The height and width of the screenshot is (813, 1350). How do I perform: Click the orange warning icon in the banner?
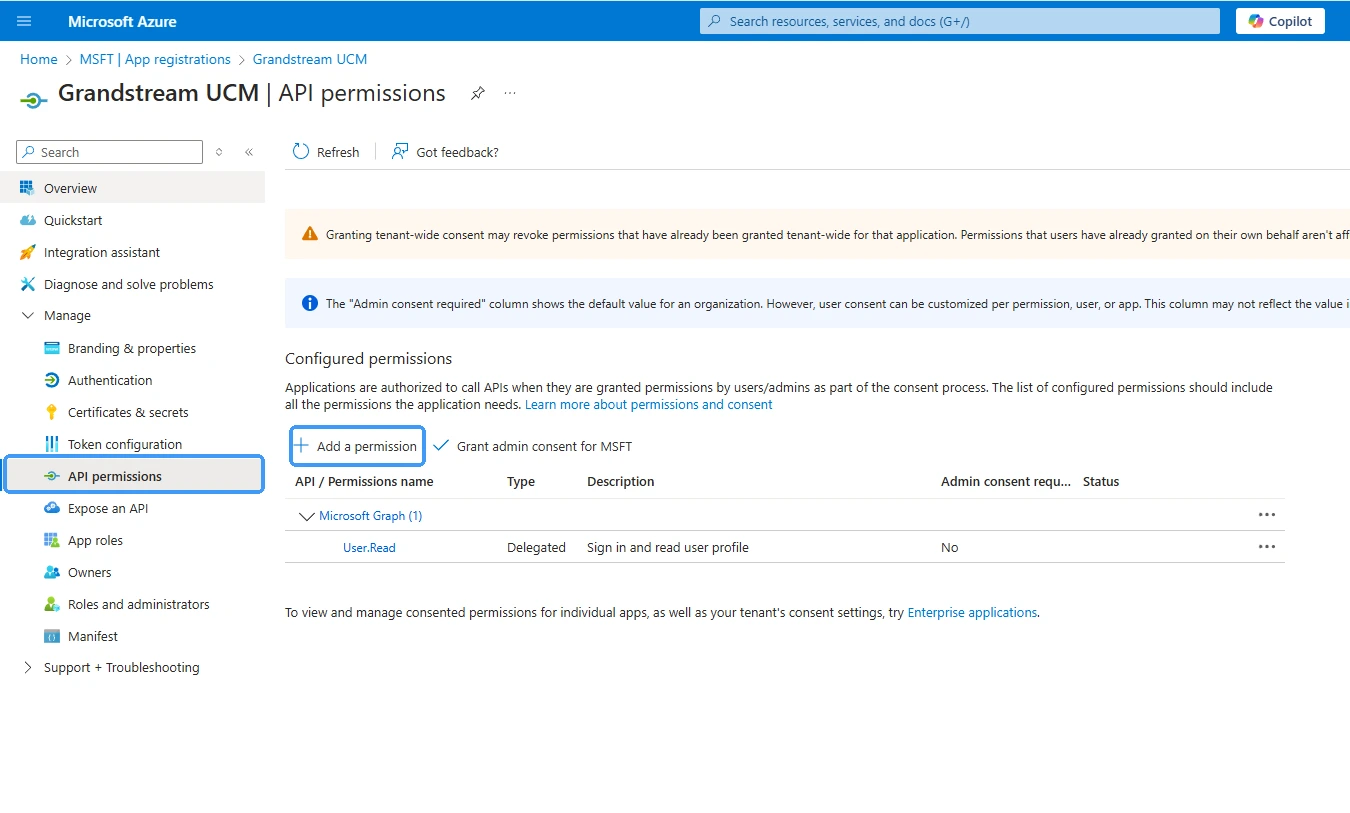pyautogui.click(x=310, y=234)
